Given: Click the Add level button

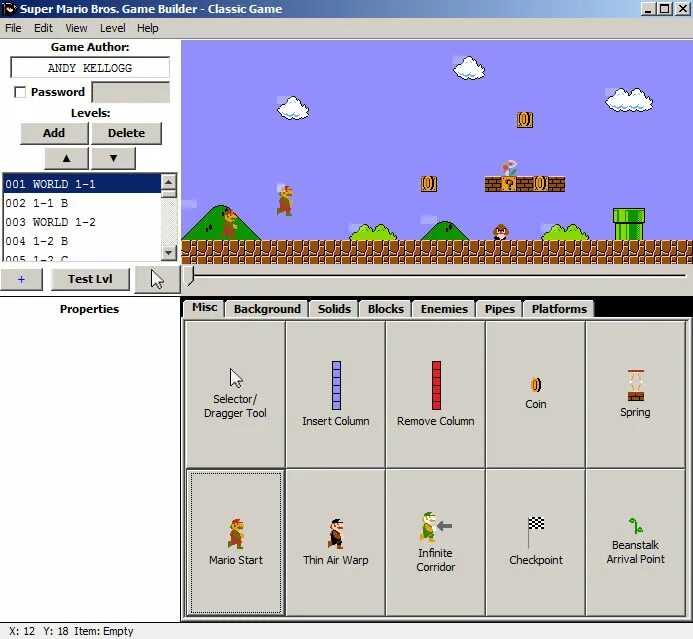Looking at the screenshot, I should tap(54, 133).
